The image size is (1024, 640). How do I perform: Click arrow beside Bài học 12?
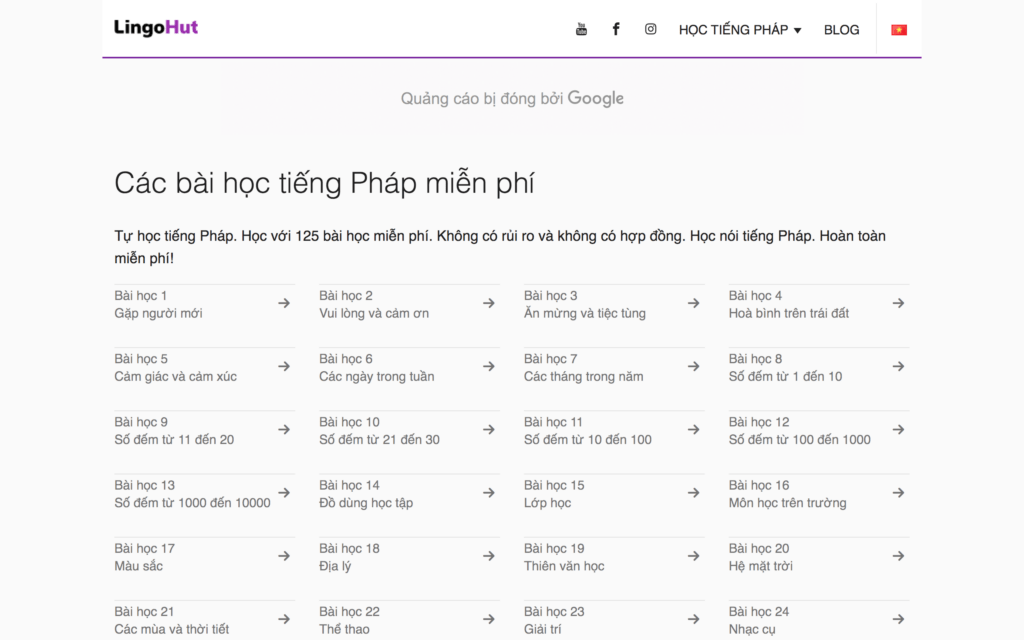(899, 430)
